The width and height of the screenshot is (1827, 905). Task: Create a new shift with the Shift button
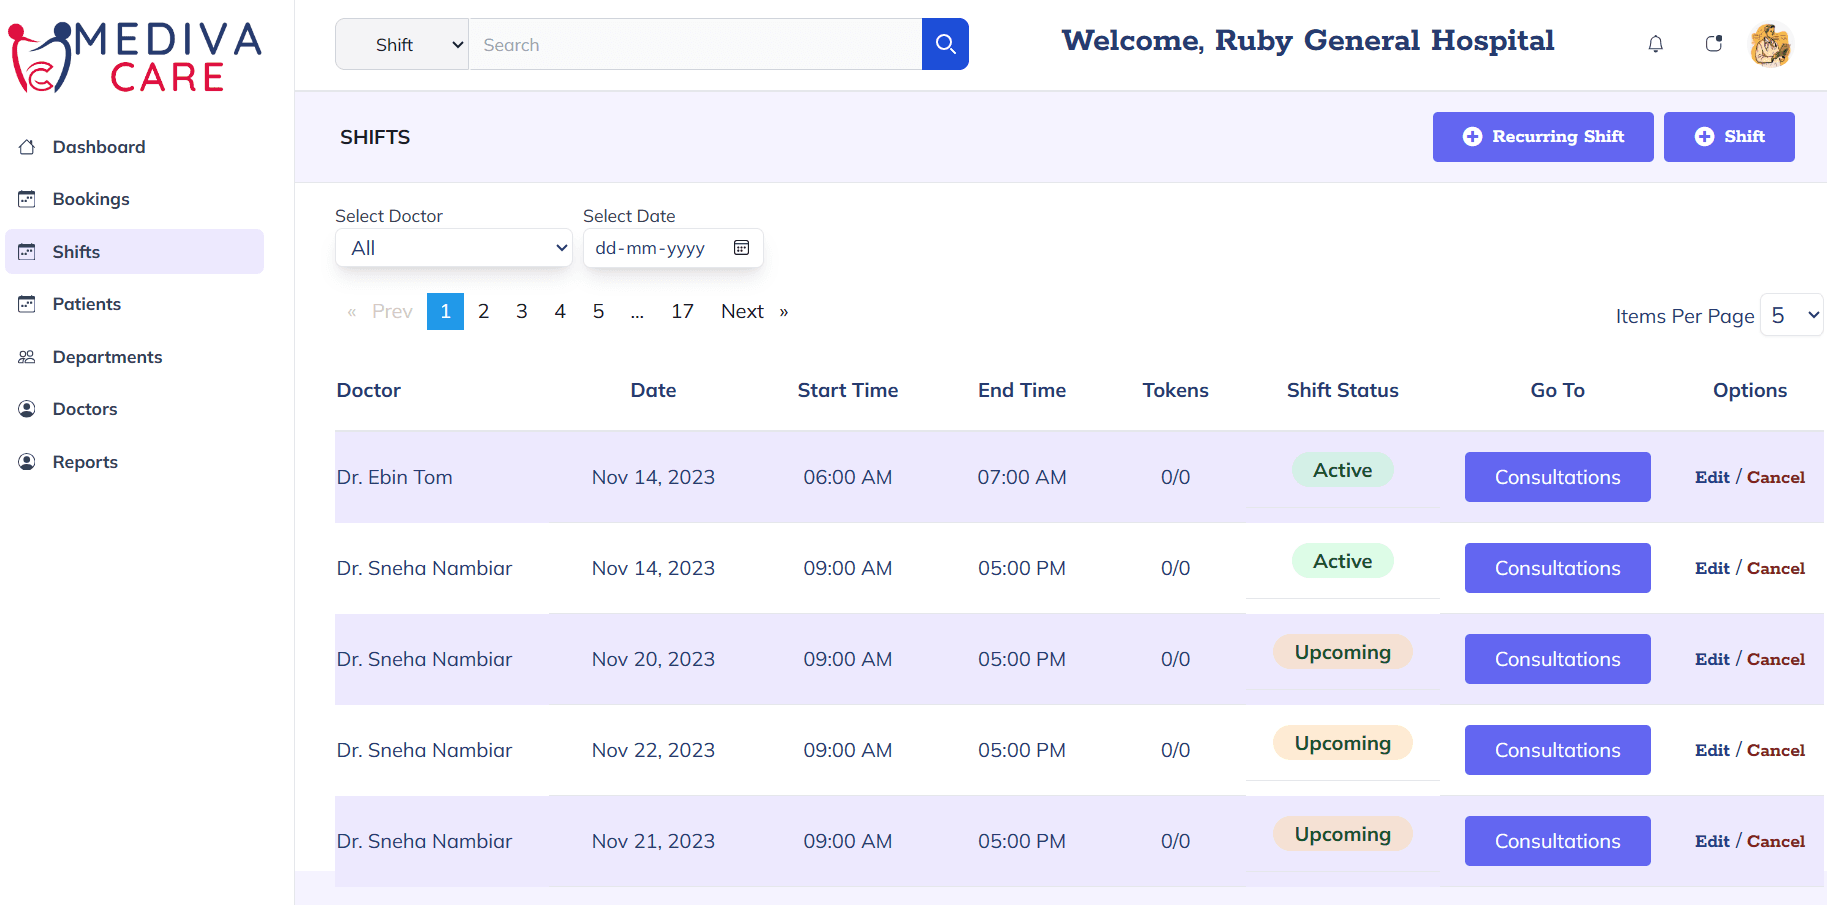tap(1729, 137)
